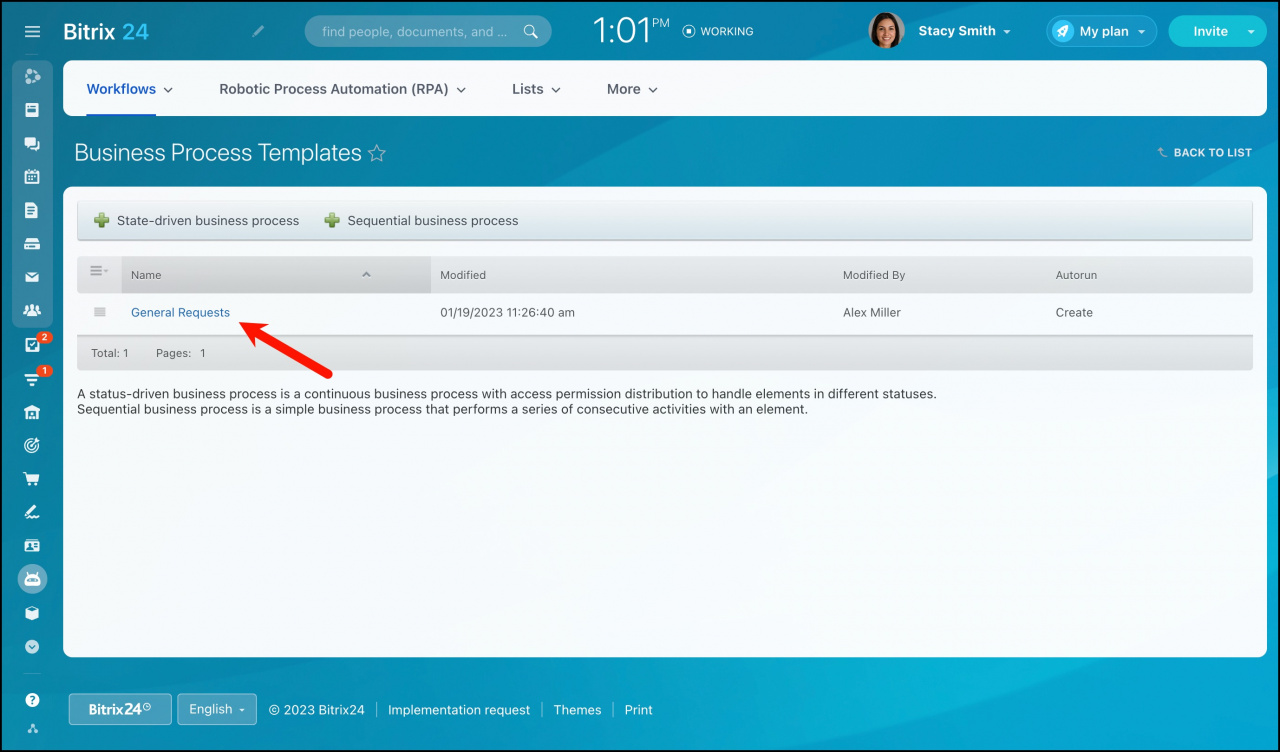The width and height of the screenshot is (1280, 752).
Task: Open the Company building icon in sidebar
Action: coord(32,412)
